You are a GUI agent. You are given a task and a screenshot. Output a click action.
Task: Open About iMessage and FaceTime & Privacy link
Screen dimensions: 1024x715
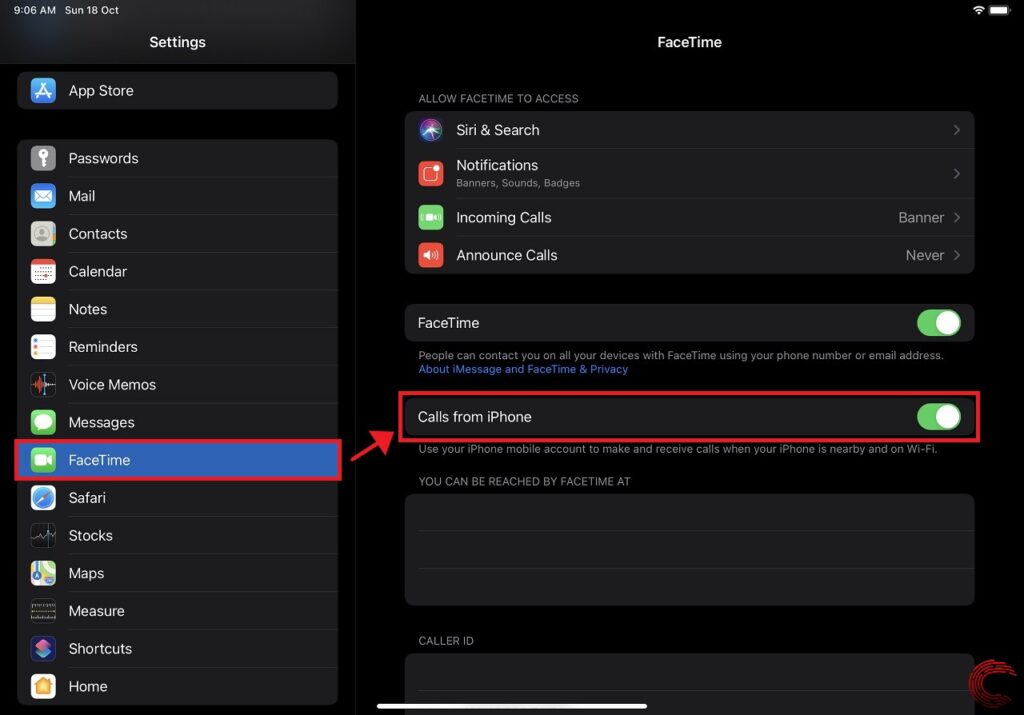coord(522,369)
